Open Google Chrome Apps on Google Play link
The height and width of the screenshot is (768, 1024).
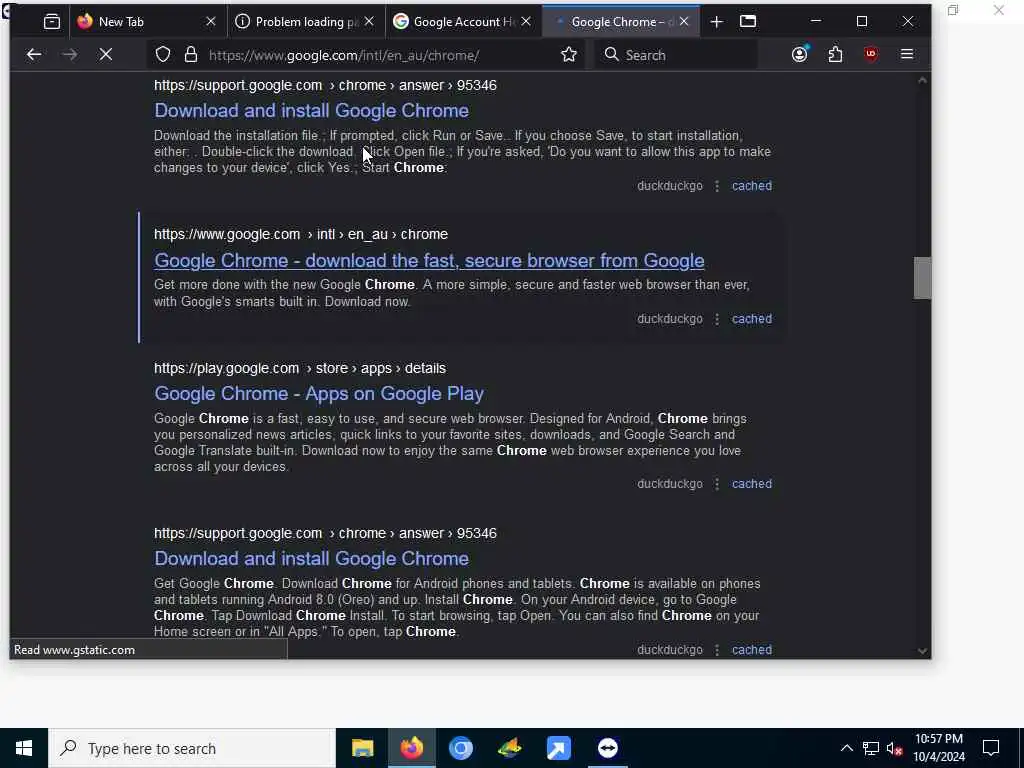pyautogui.click(x=319, y=394)
